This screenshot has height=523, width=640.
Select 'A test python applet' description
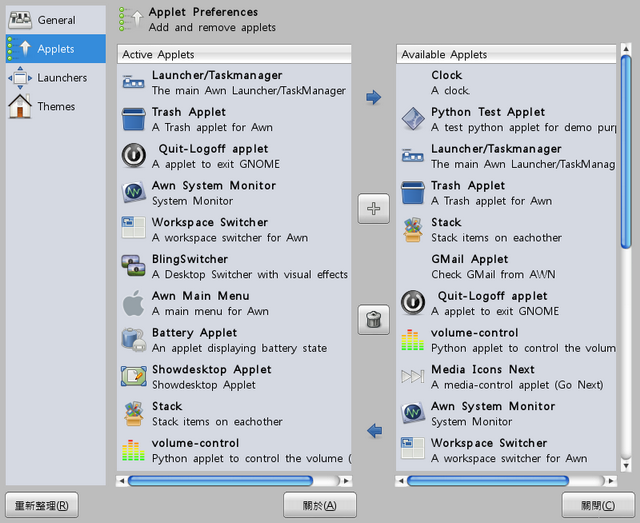click(524, 128)
